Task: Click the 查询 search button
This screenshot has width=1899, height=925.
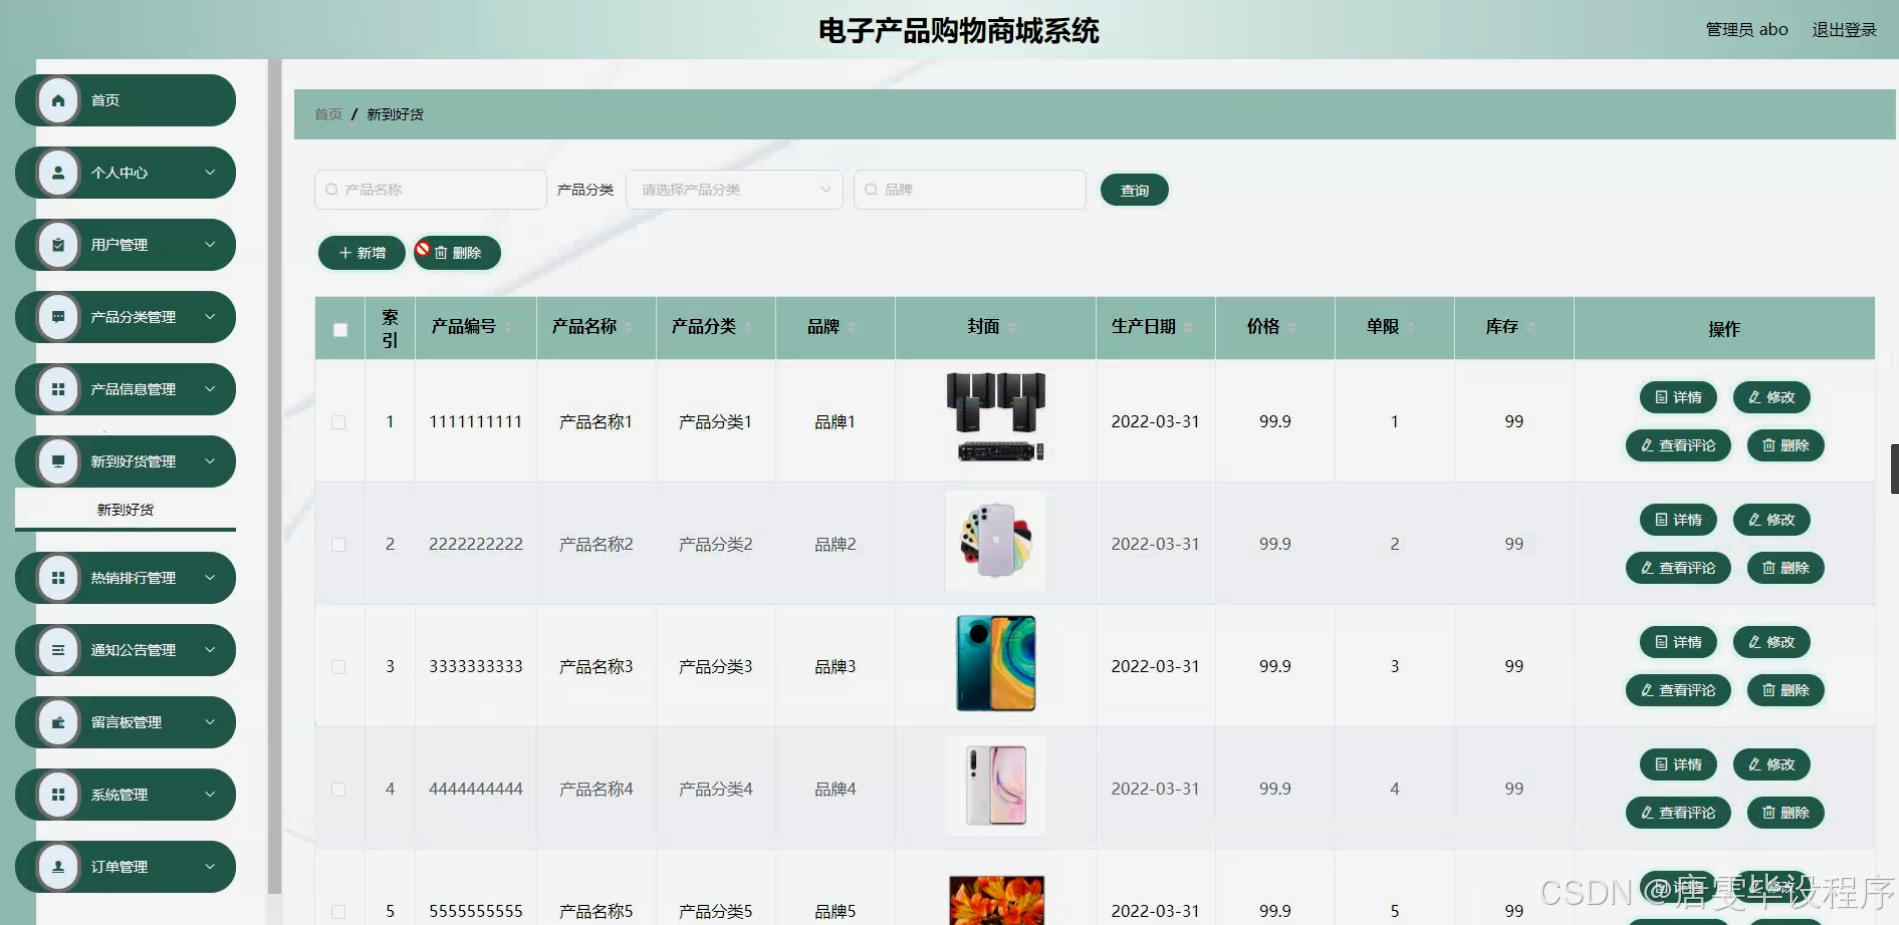Action: (1134, 190)
